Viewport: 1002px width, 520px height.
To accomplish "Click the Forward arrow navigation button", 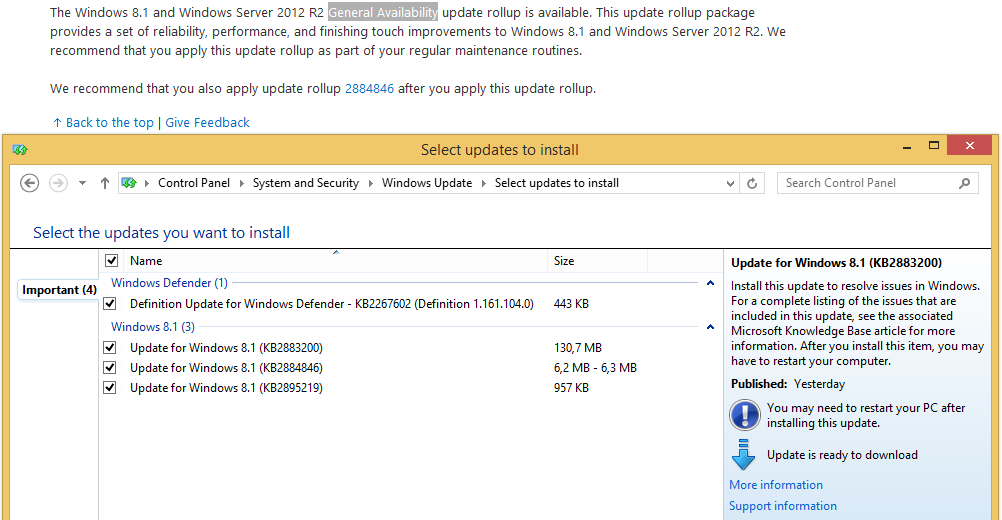I will pos(58,183).
